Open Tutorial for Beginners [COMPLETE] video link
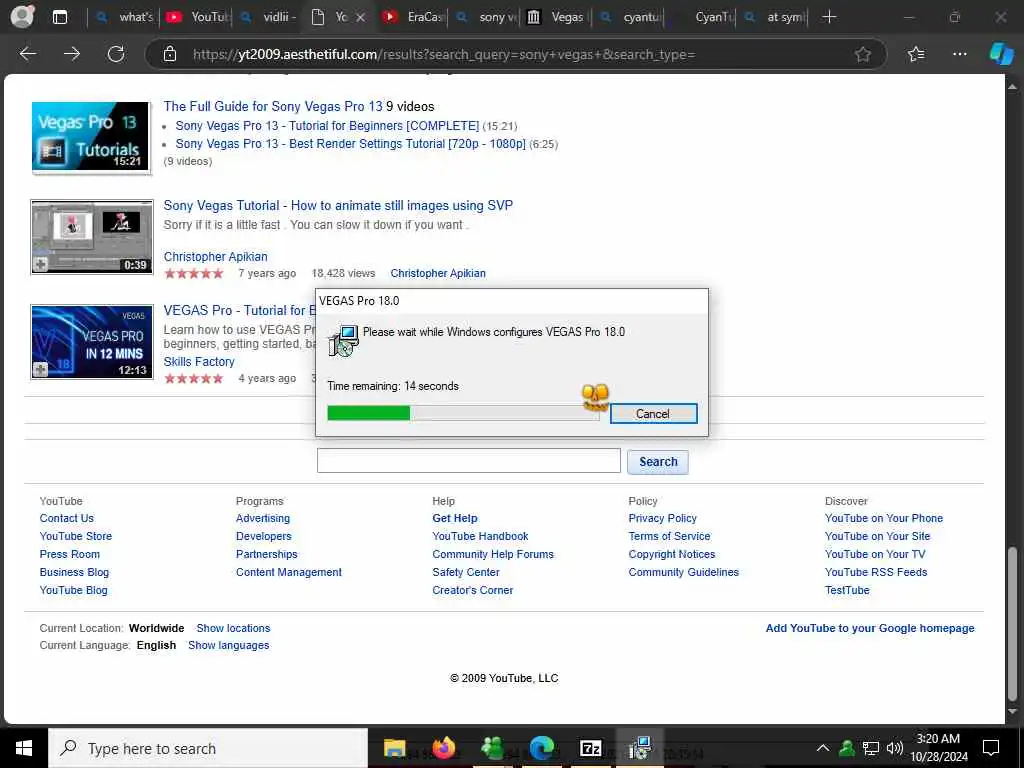The height and width of the screenshot is (768, 1024). click(327, 125)
